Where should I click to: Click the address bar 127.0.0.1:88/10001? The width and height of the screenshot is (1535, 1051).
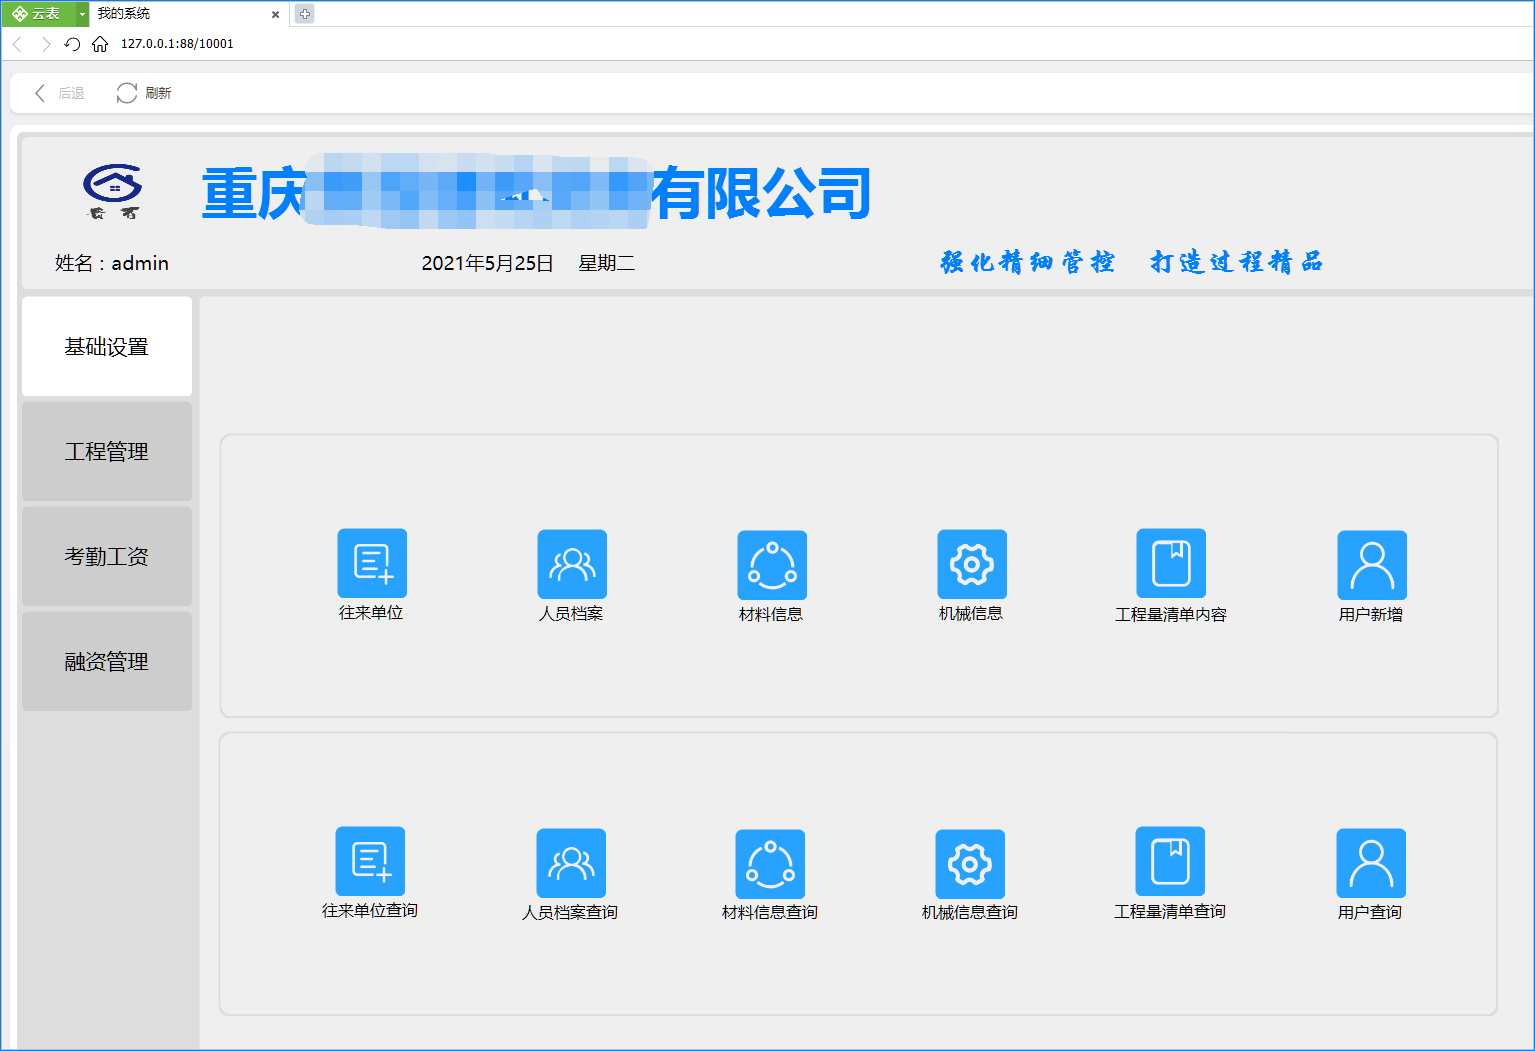[x=177, y=44]
